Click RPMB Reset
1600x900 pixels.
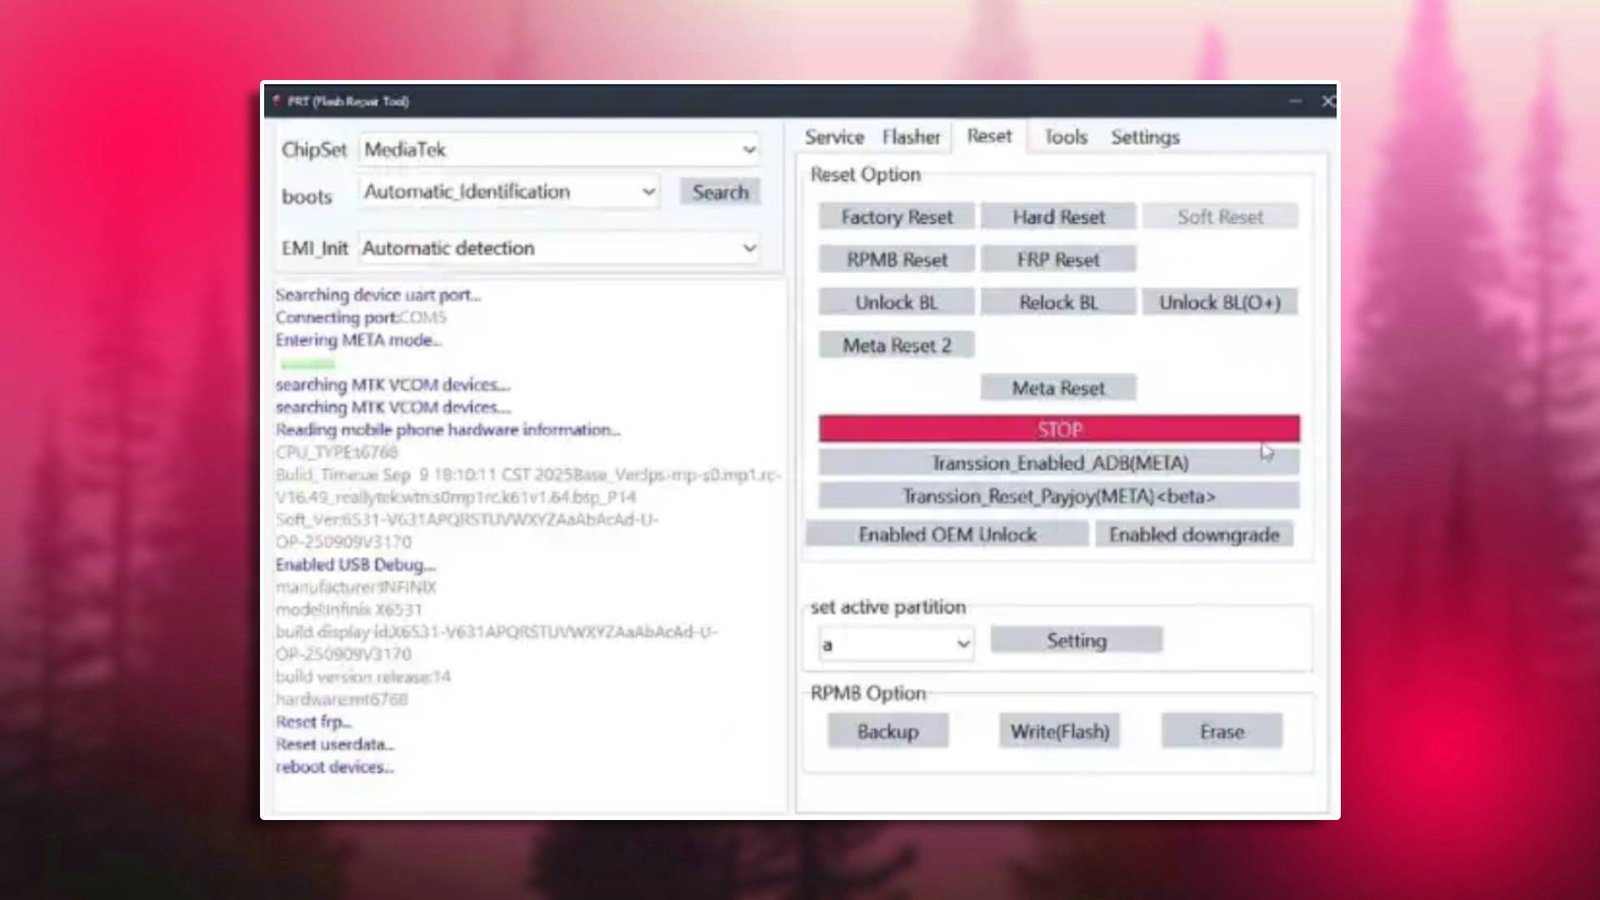[896, 259]
